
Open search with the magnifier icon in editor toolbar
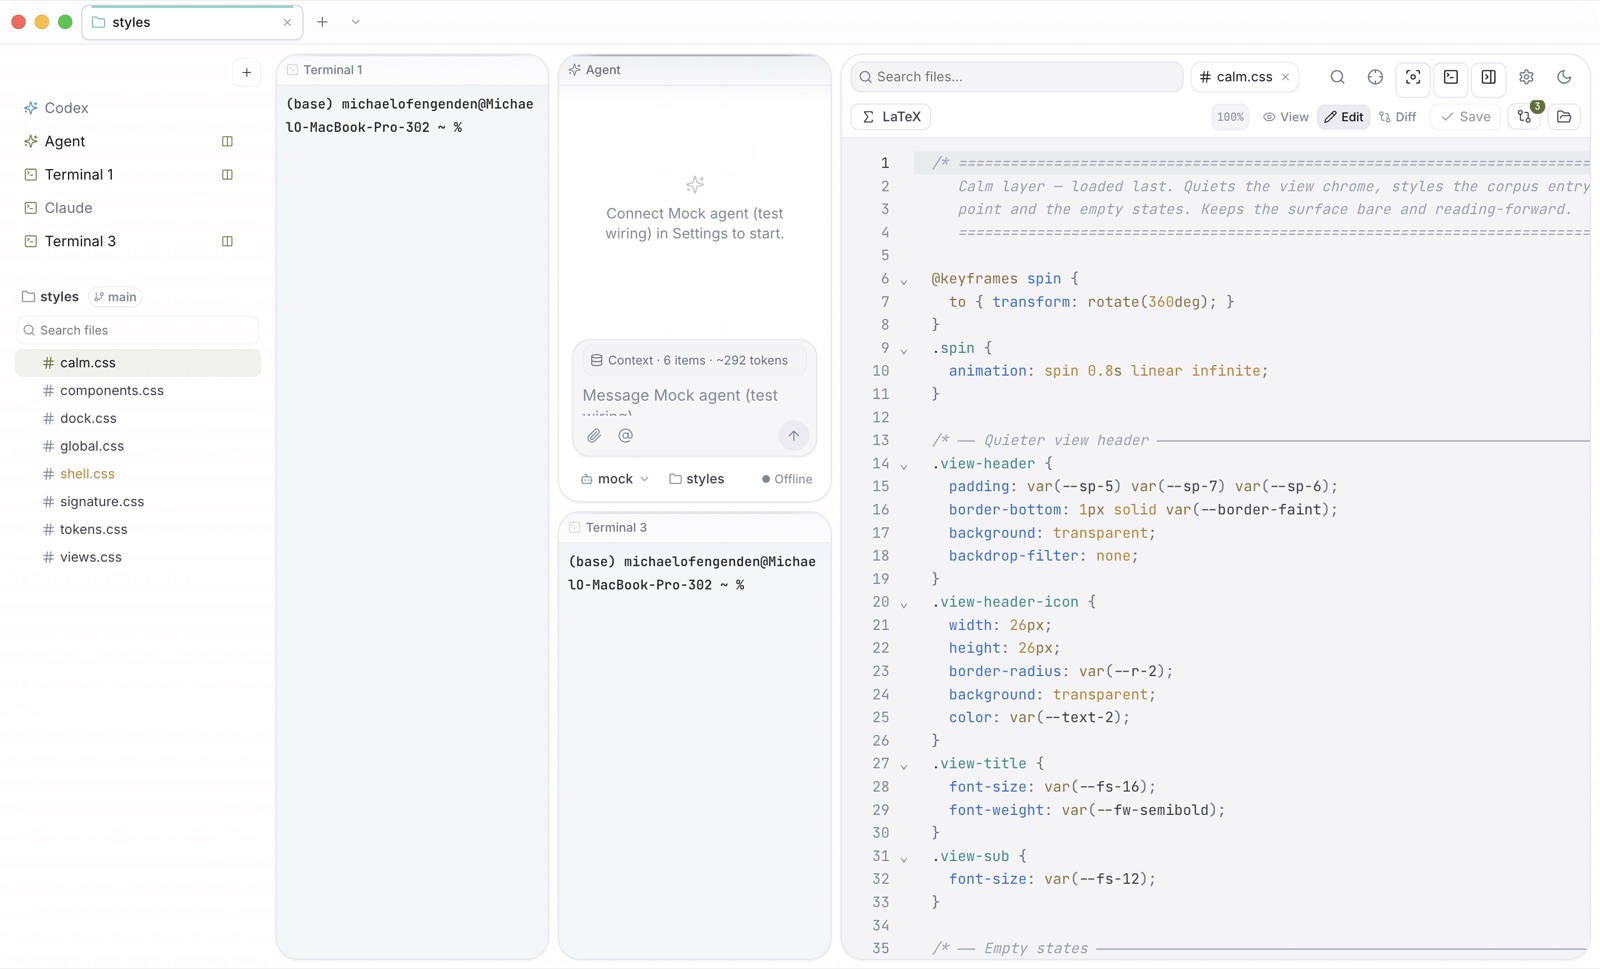[1337, 77]
